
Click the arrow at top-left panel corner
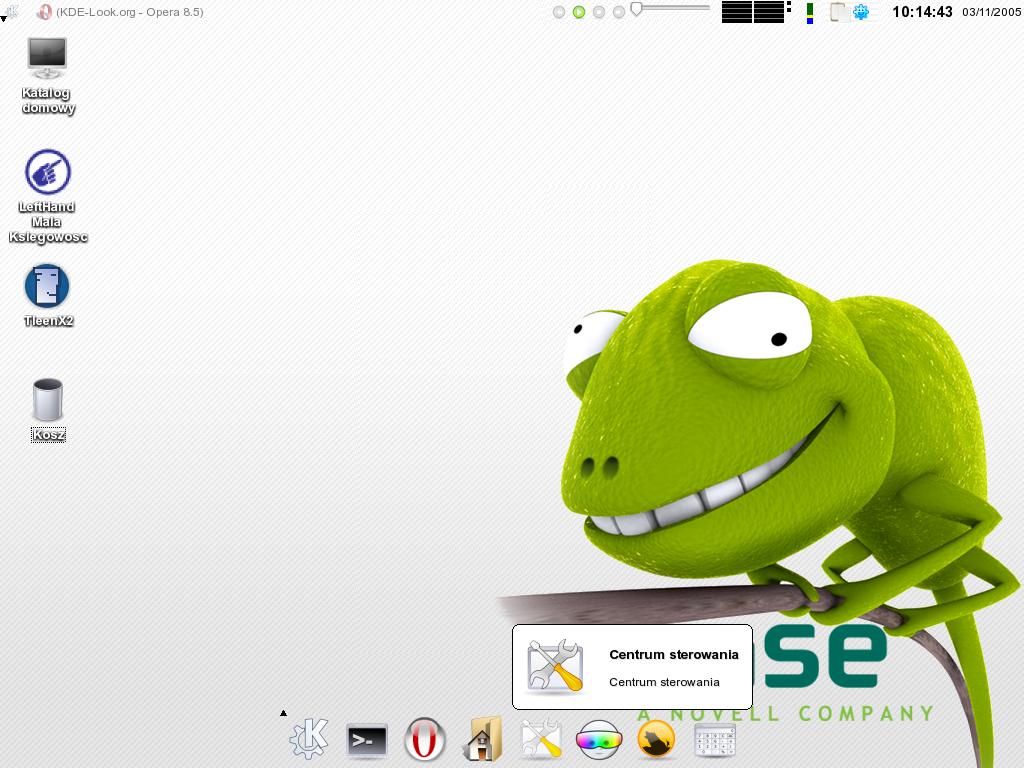[x=3, y=19]
